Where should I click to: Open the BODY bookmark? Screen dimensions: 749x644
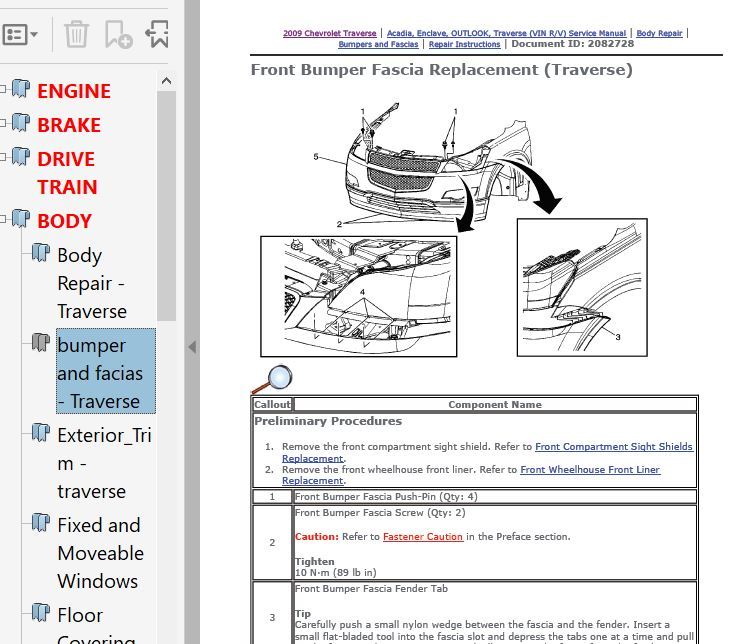tap(64, 221)
